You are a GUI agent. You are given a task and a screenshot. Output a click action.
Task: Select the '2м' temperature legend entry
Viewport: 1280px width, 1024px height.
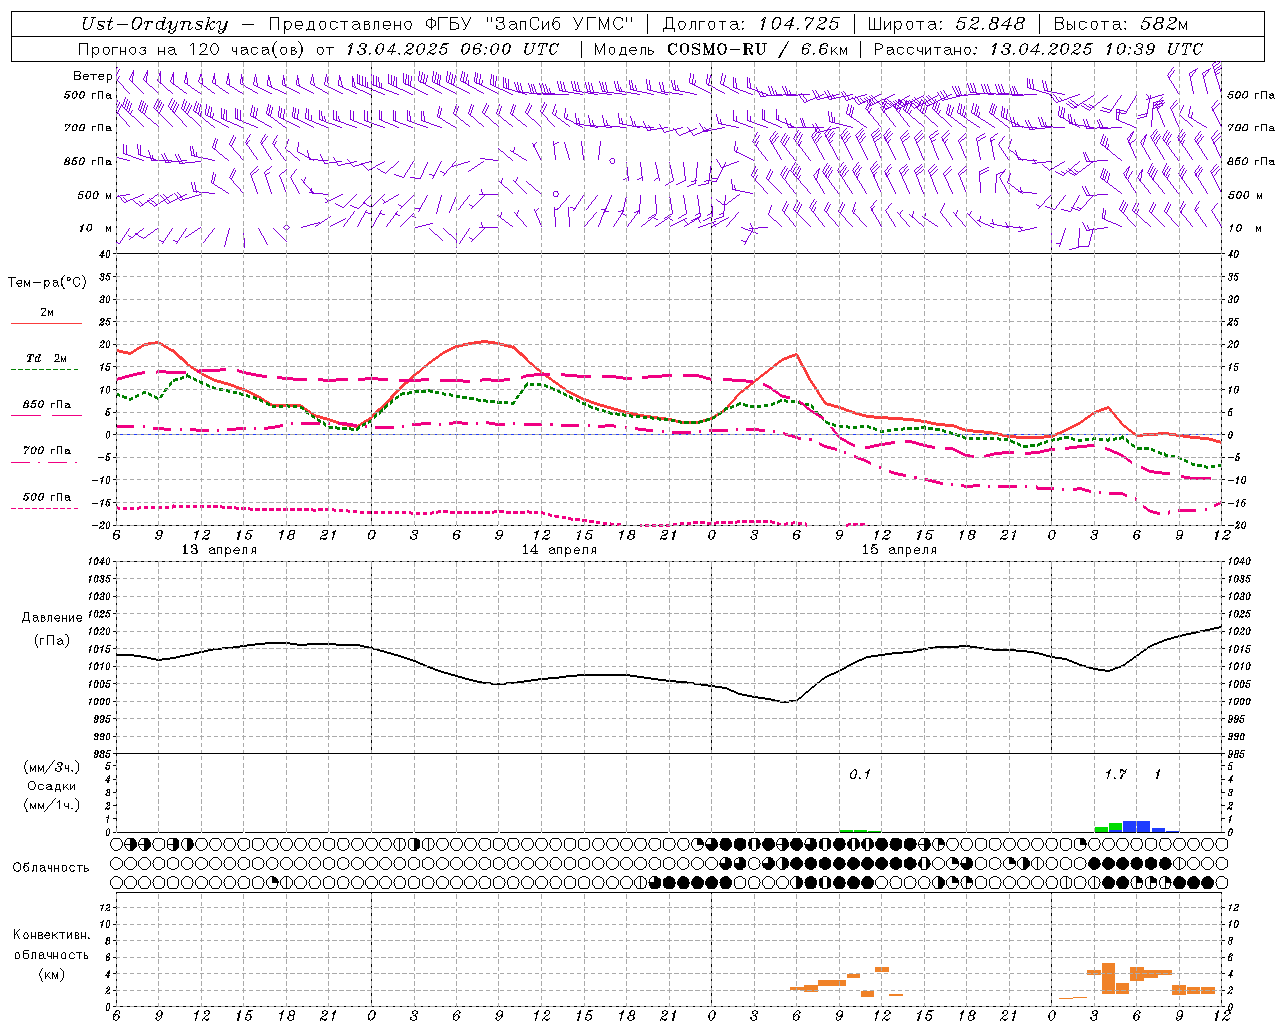(x=47, y=312)
